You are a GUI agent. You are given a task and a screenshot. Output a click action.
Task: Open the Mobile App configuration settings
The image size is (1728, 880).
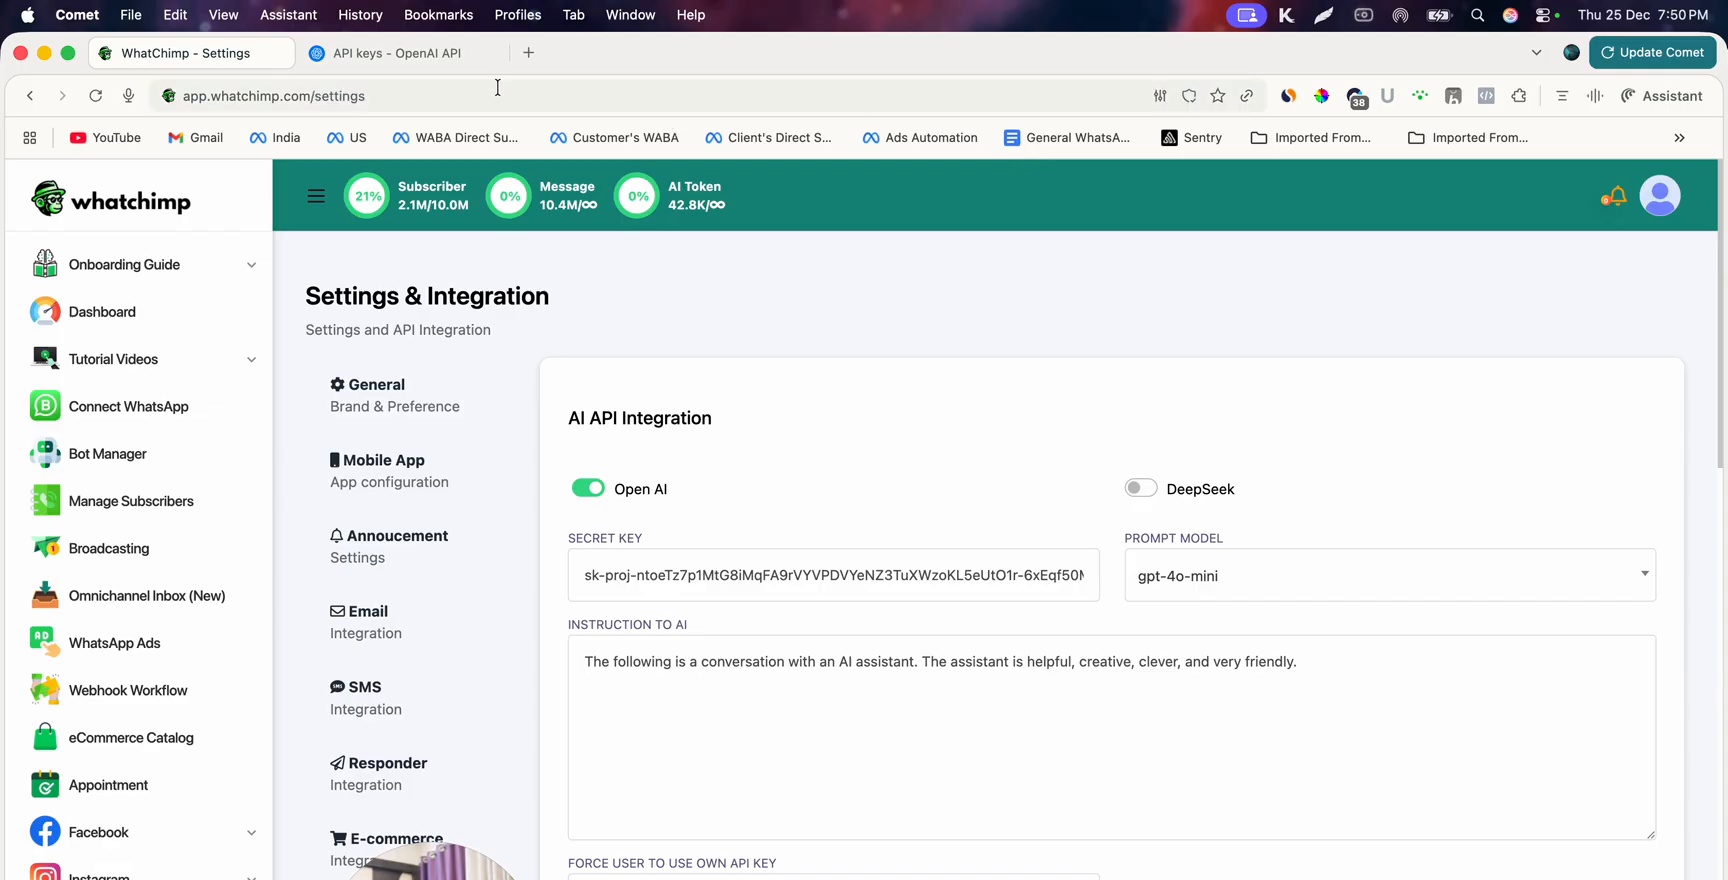coord(389,471)
